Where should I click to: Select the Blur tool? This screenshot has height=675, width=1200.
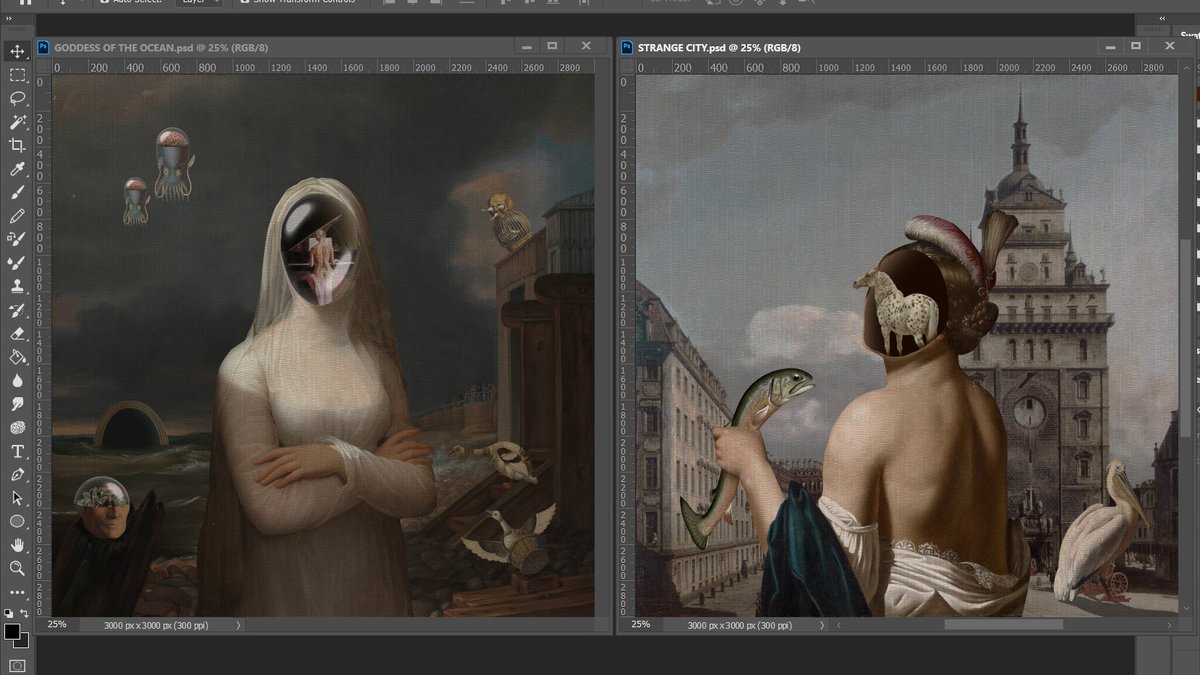point(17,380)
